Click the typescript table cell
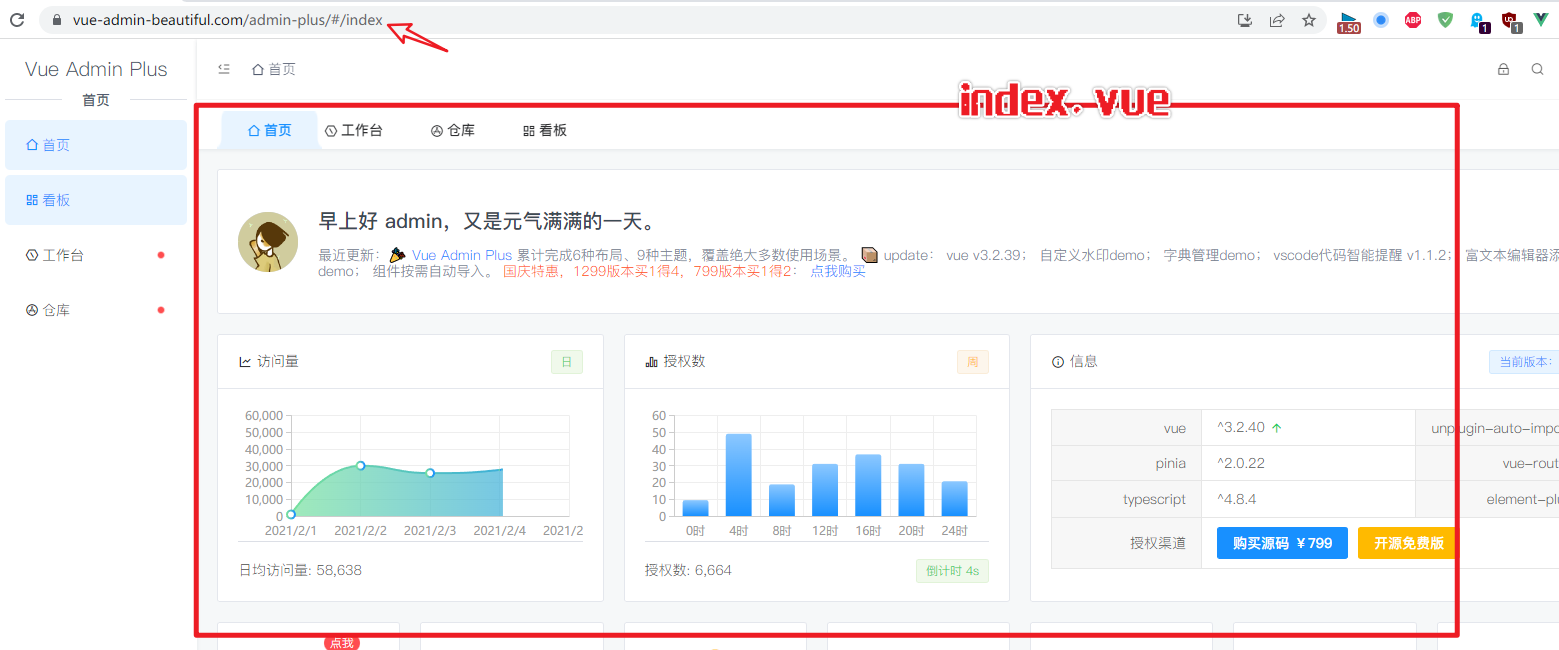 point(1127,499)
